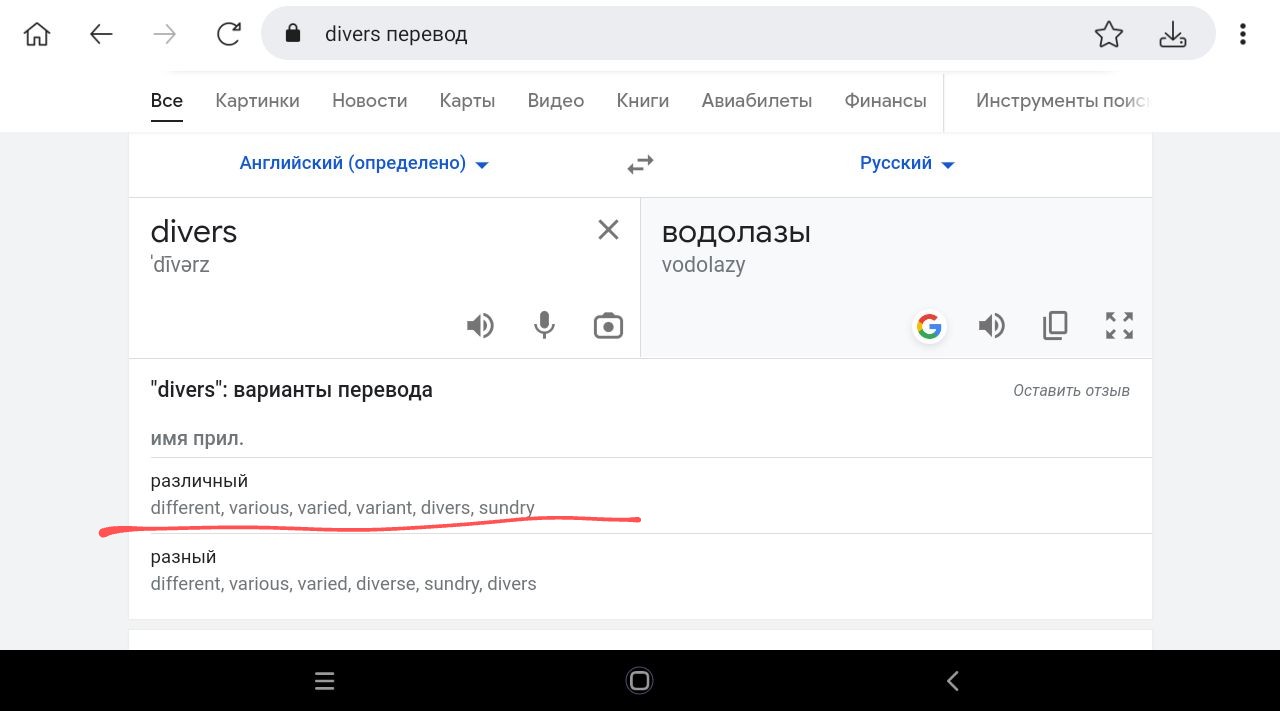This screenshot has width=1280, height=711.
Task: Tap the browser home icon
Action: tap(37, 34)
